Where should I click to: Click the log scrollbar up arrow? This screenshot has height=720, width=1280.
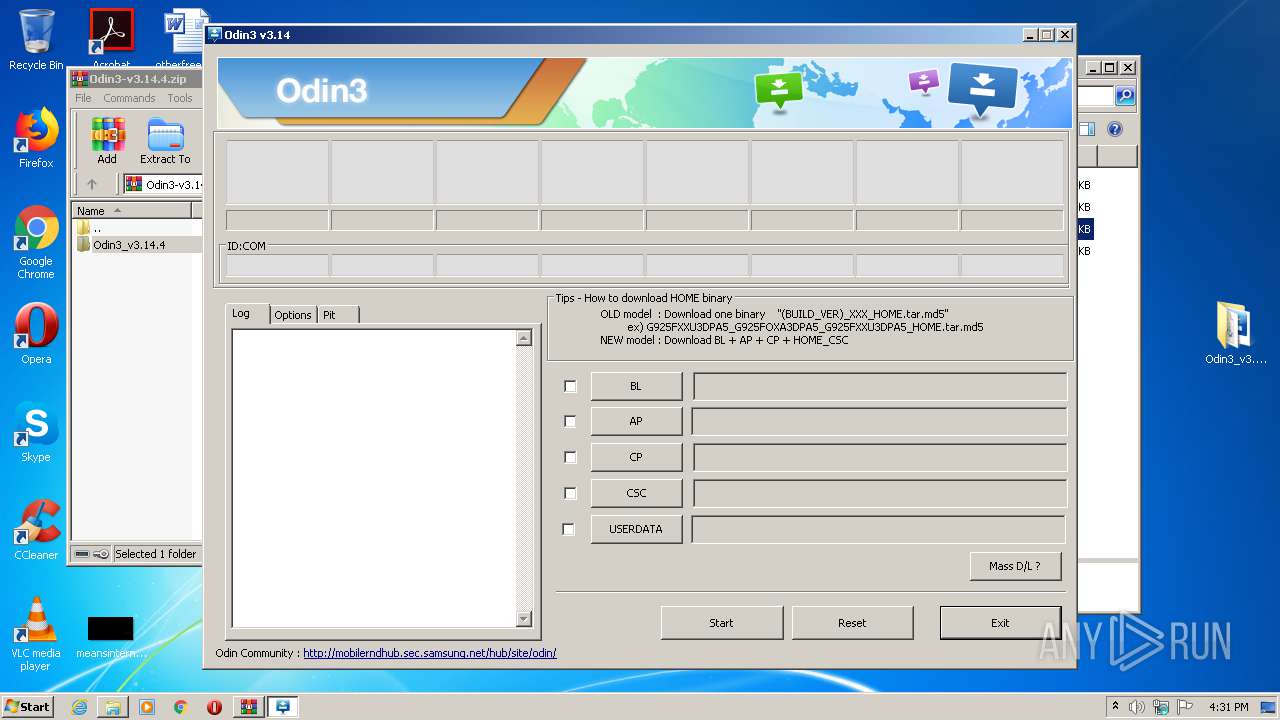click(524, 339)
